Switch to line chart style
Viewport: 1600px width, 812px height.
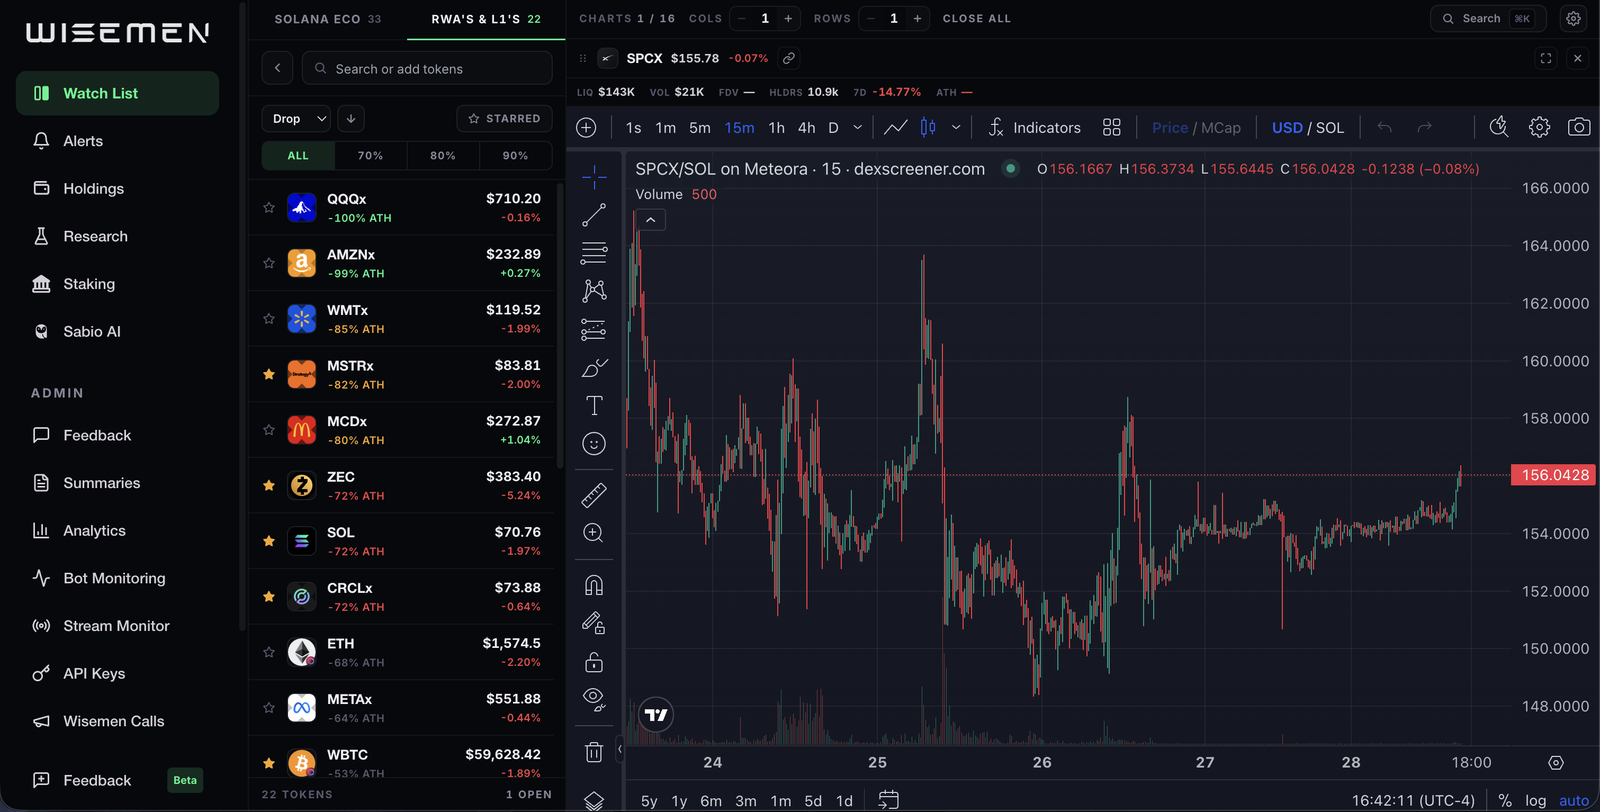point(896,128)
